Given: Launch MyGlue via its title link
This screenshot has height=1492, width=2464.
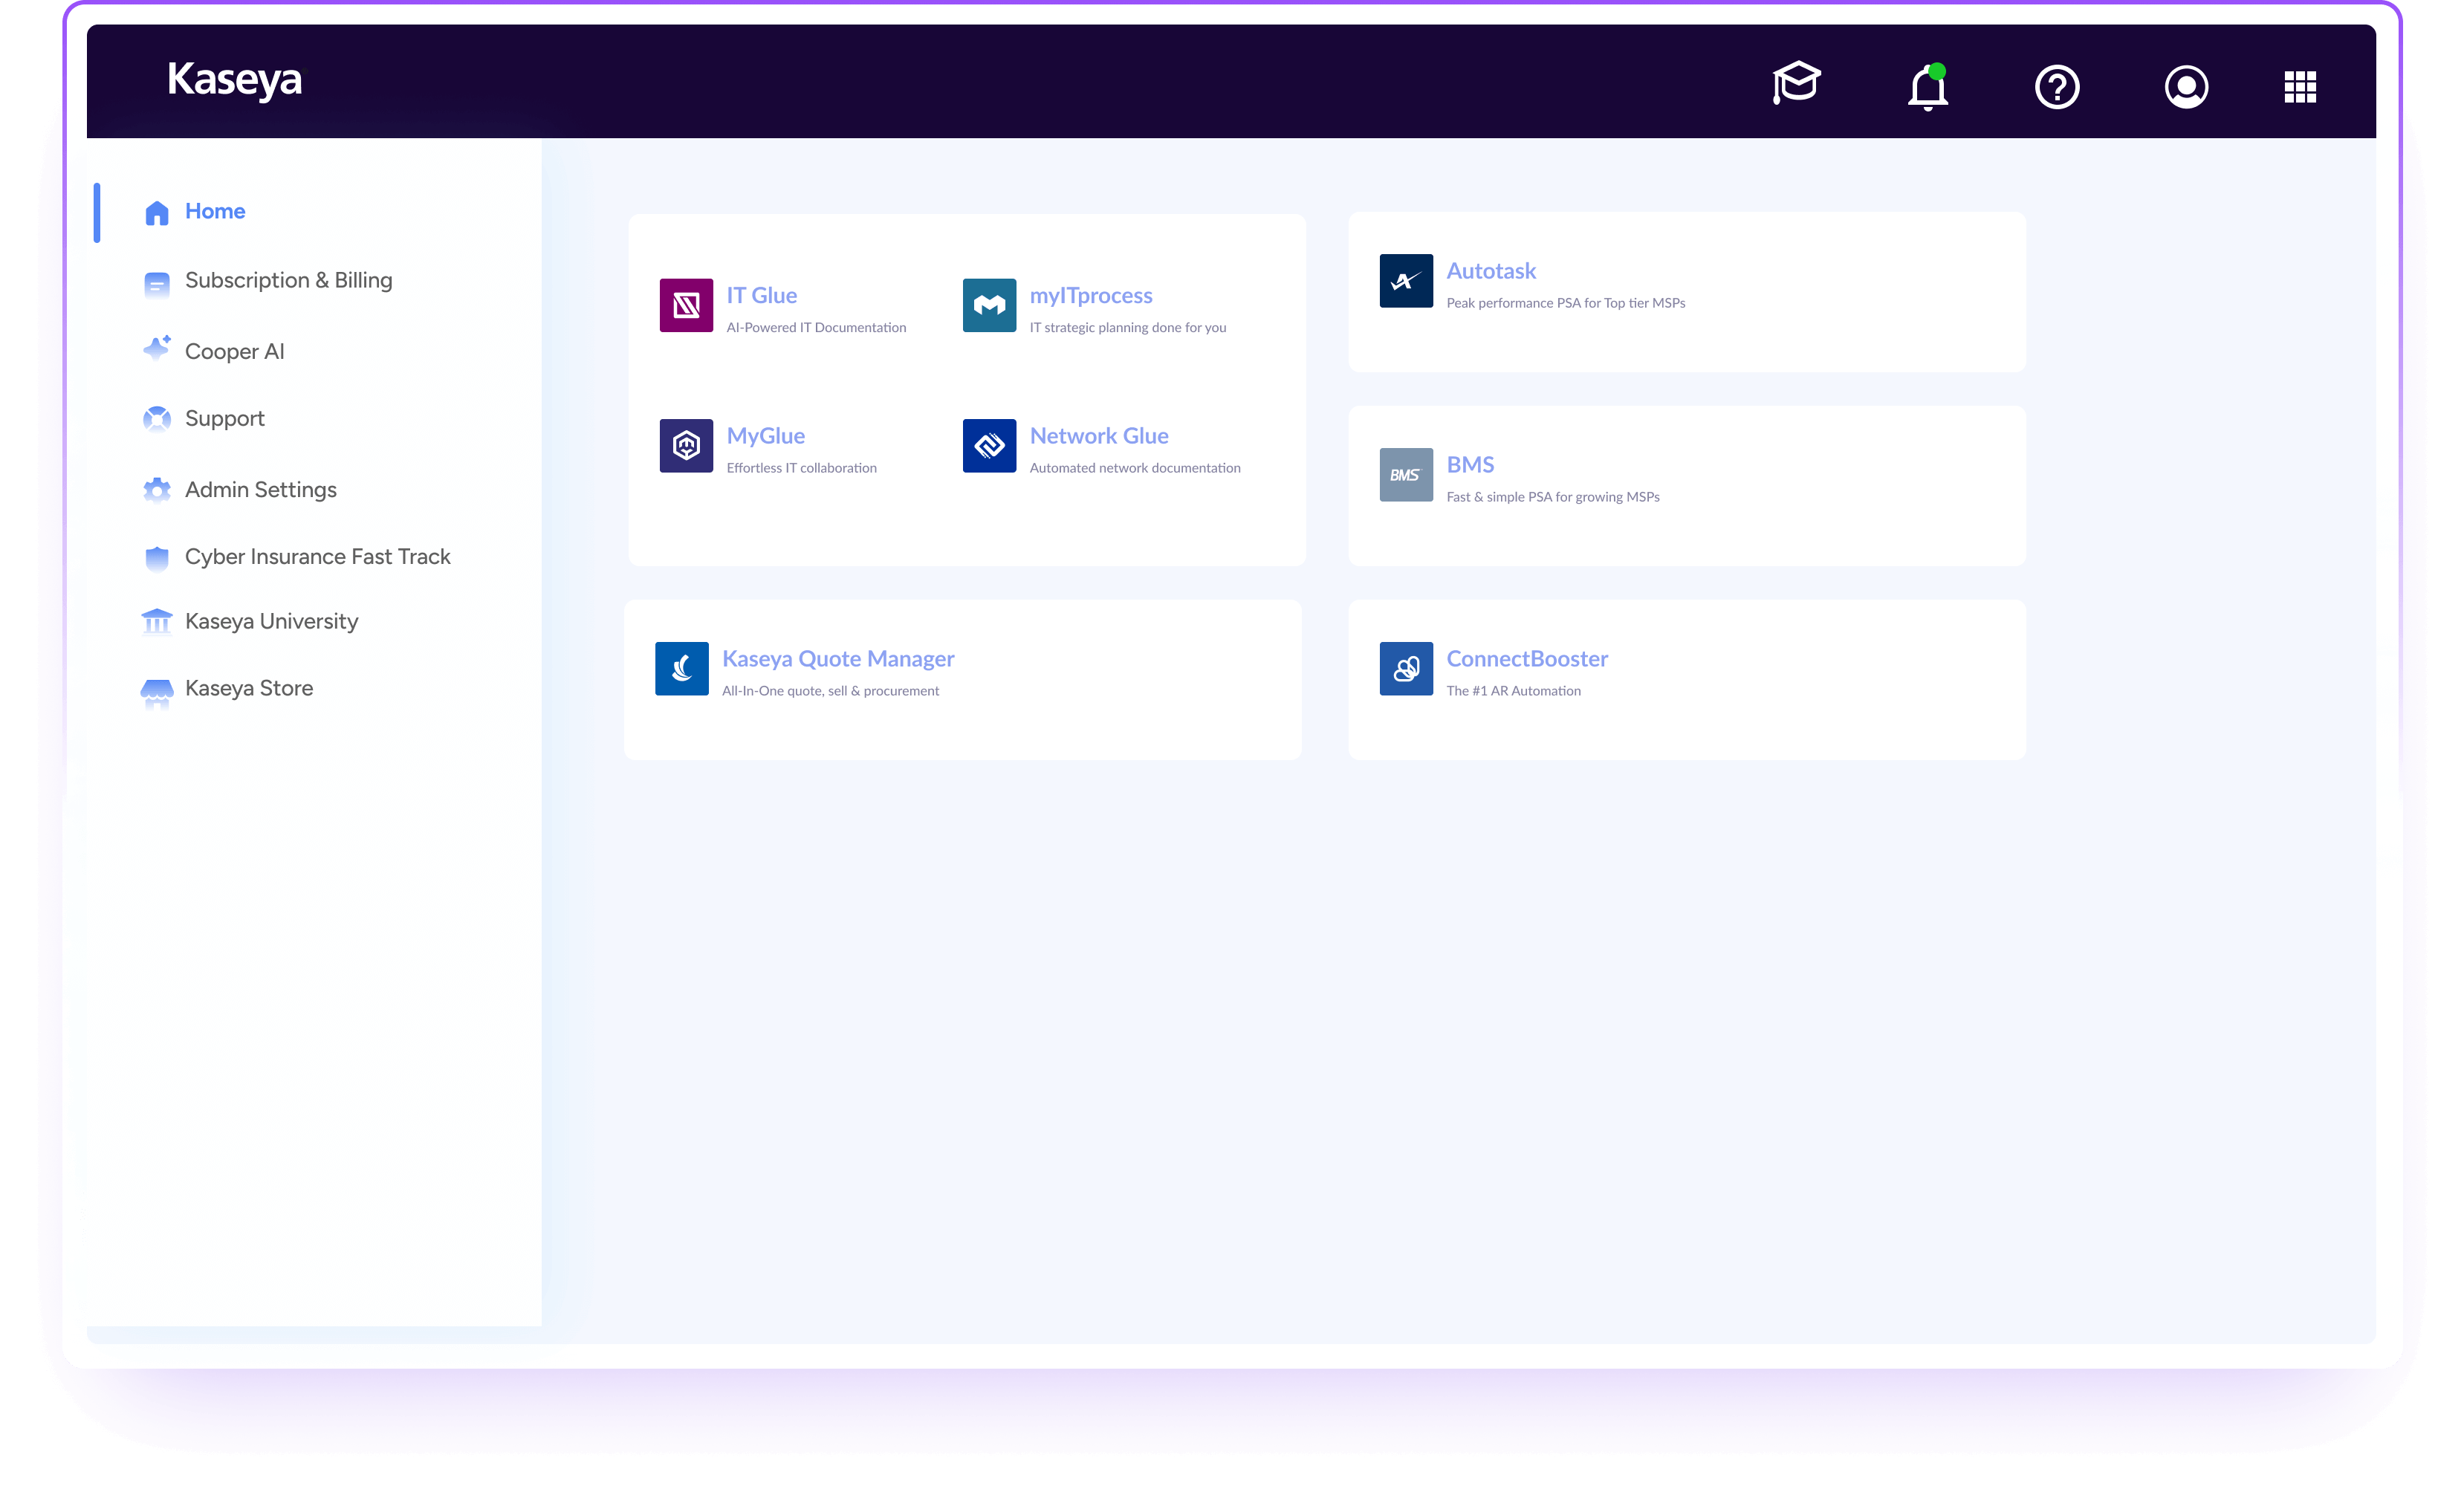Looking at the screenshot, I should (x=766, y=436).
